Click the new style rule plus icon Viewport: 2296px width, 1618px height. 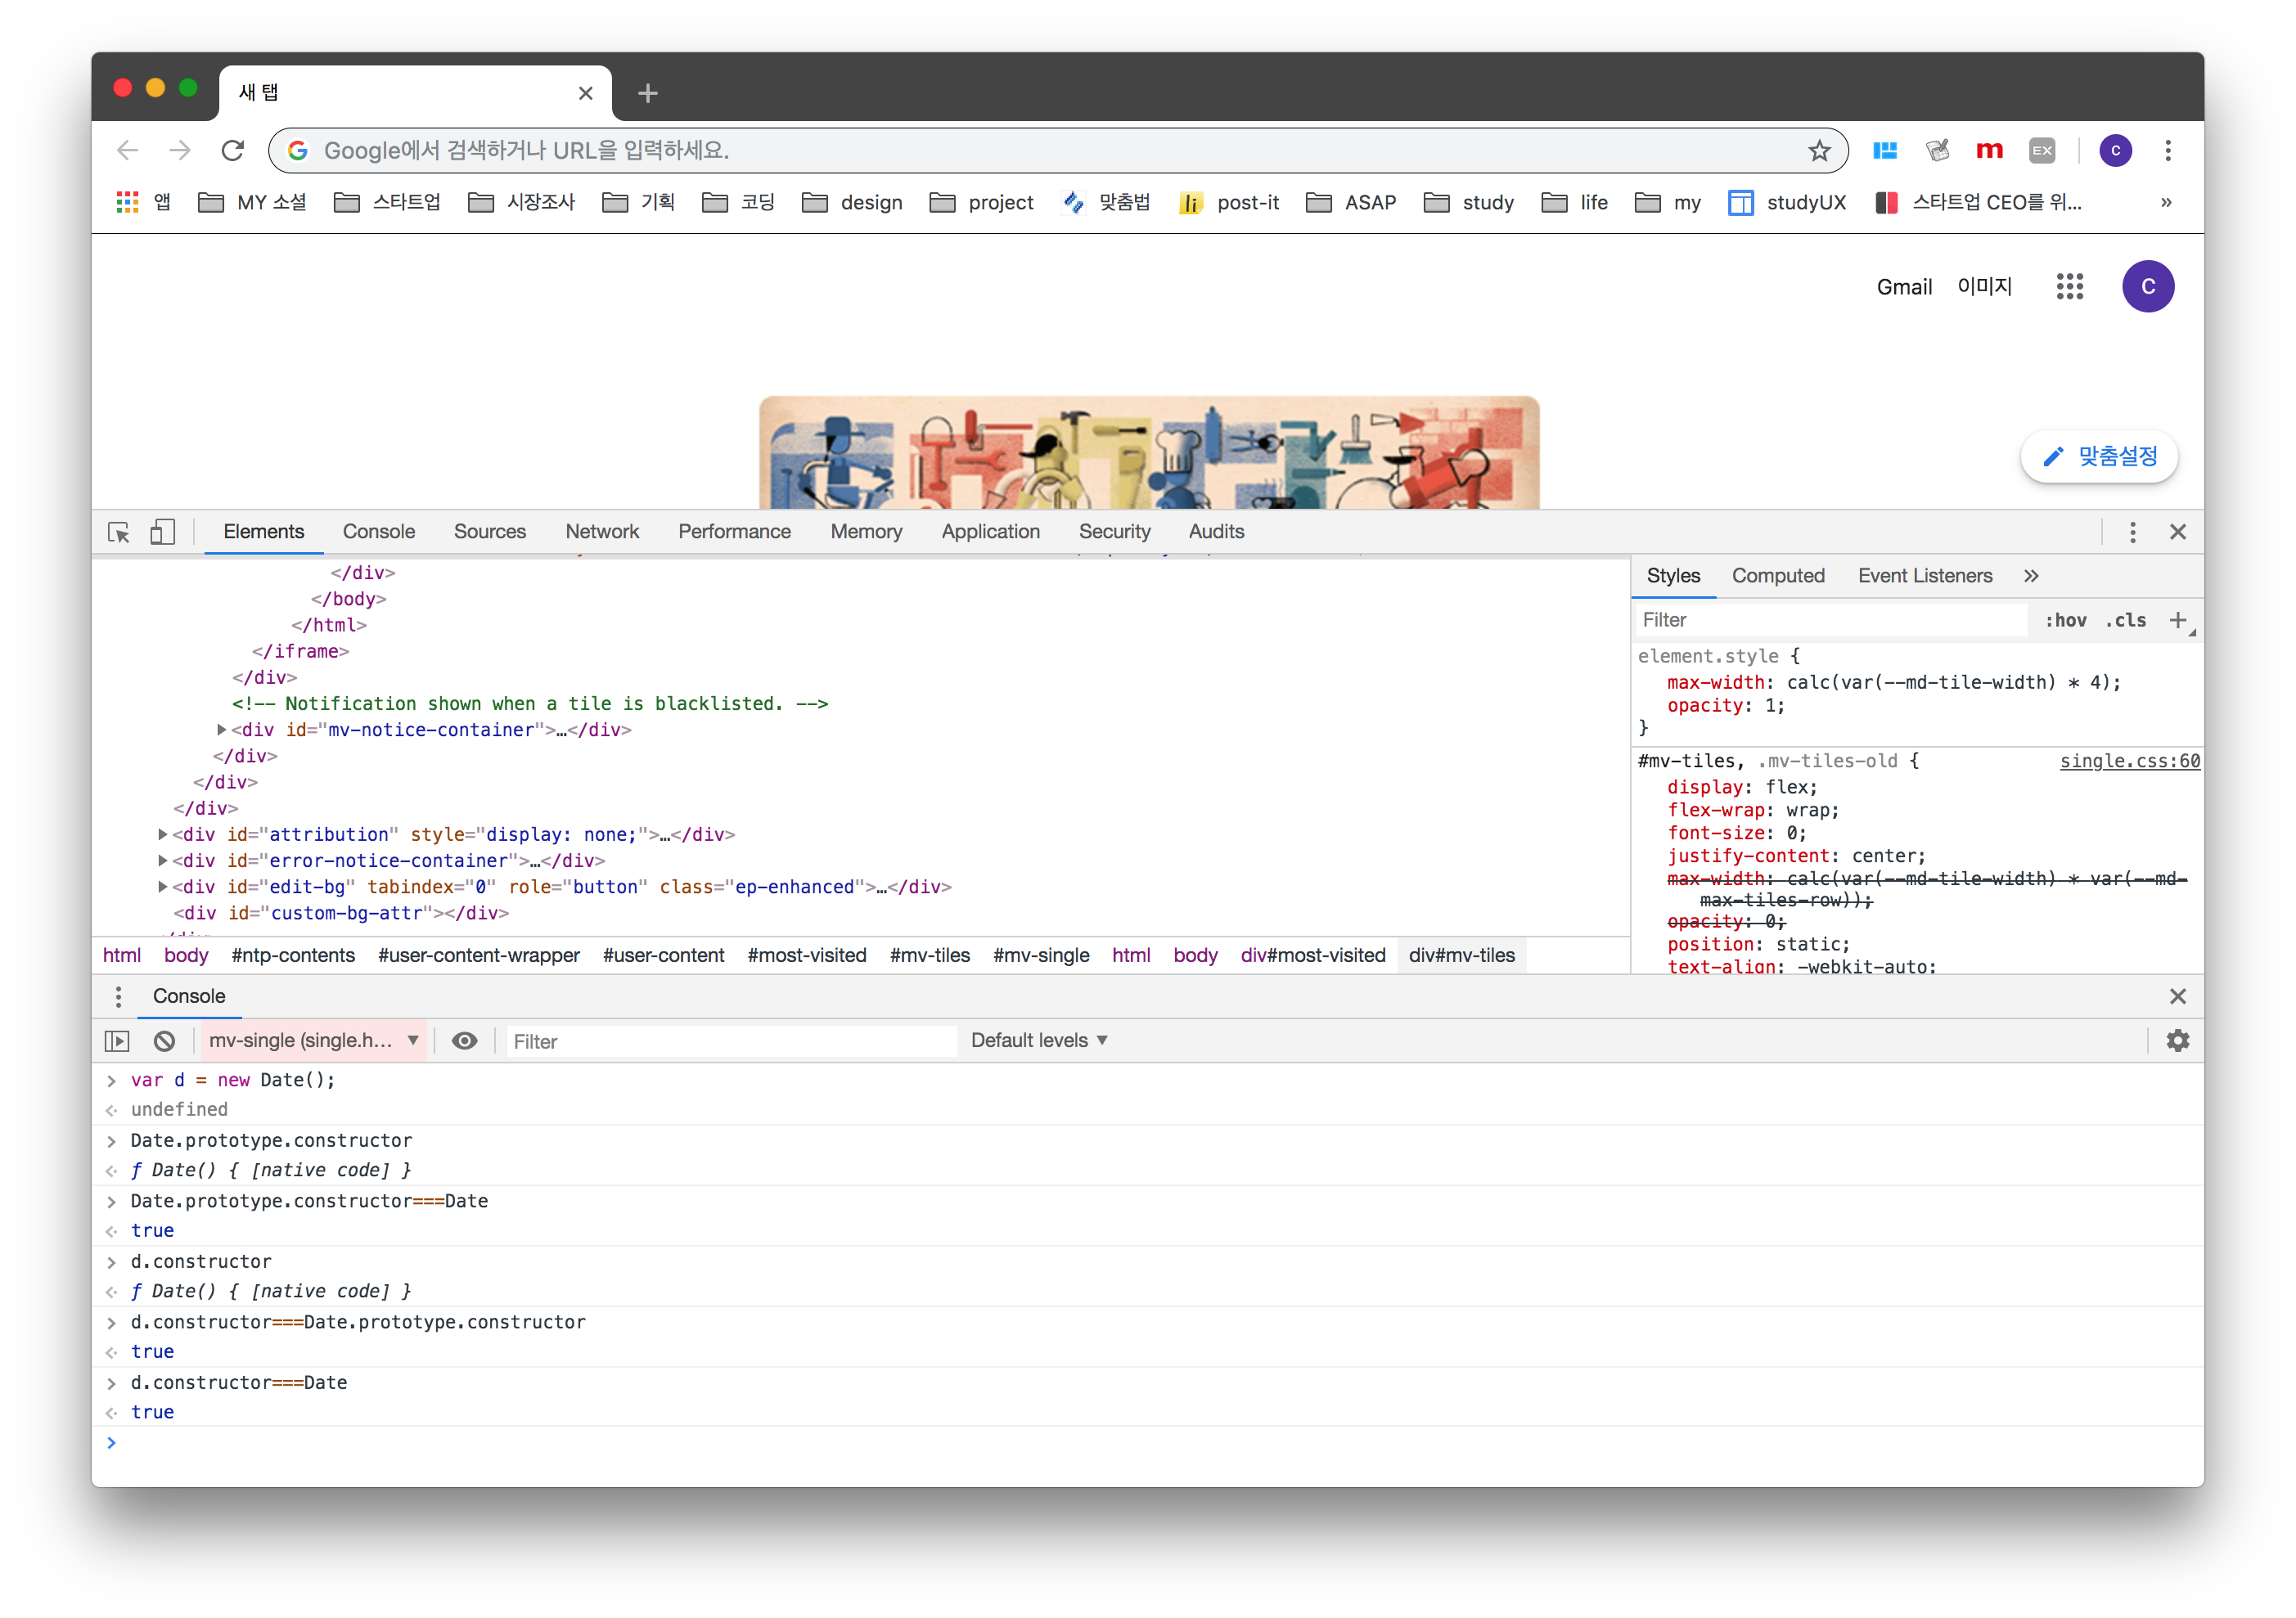[2177, 620]
